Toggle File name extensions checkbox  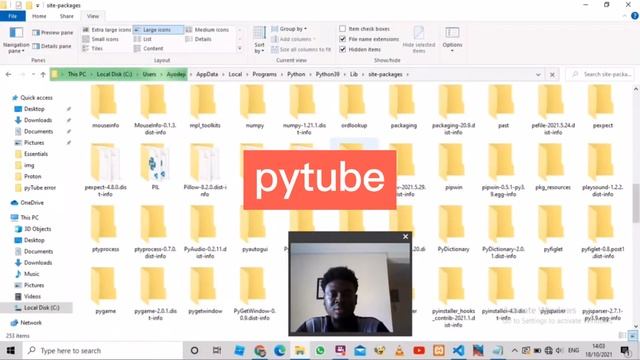[342, 39]
